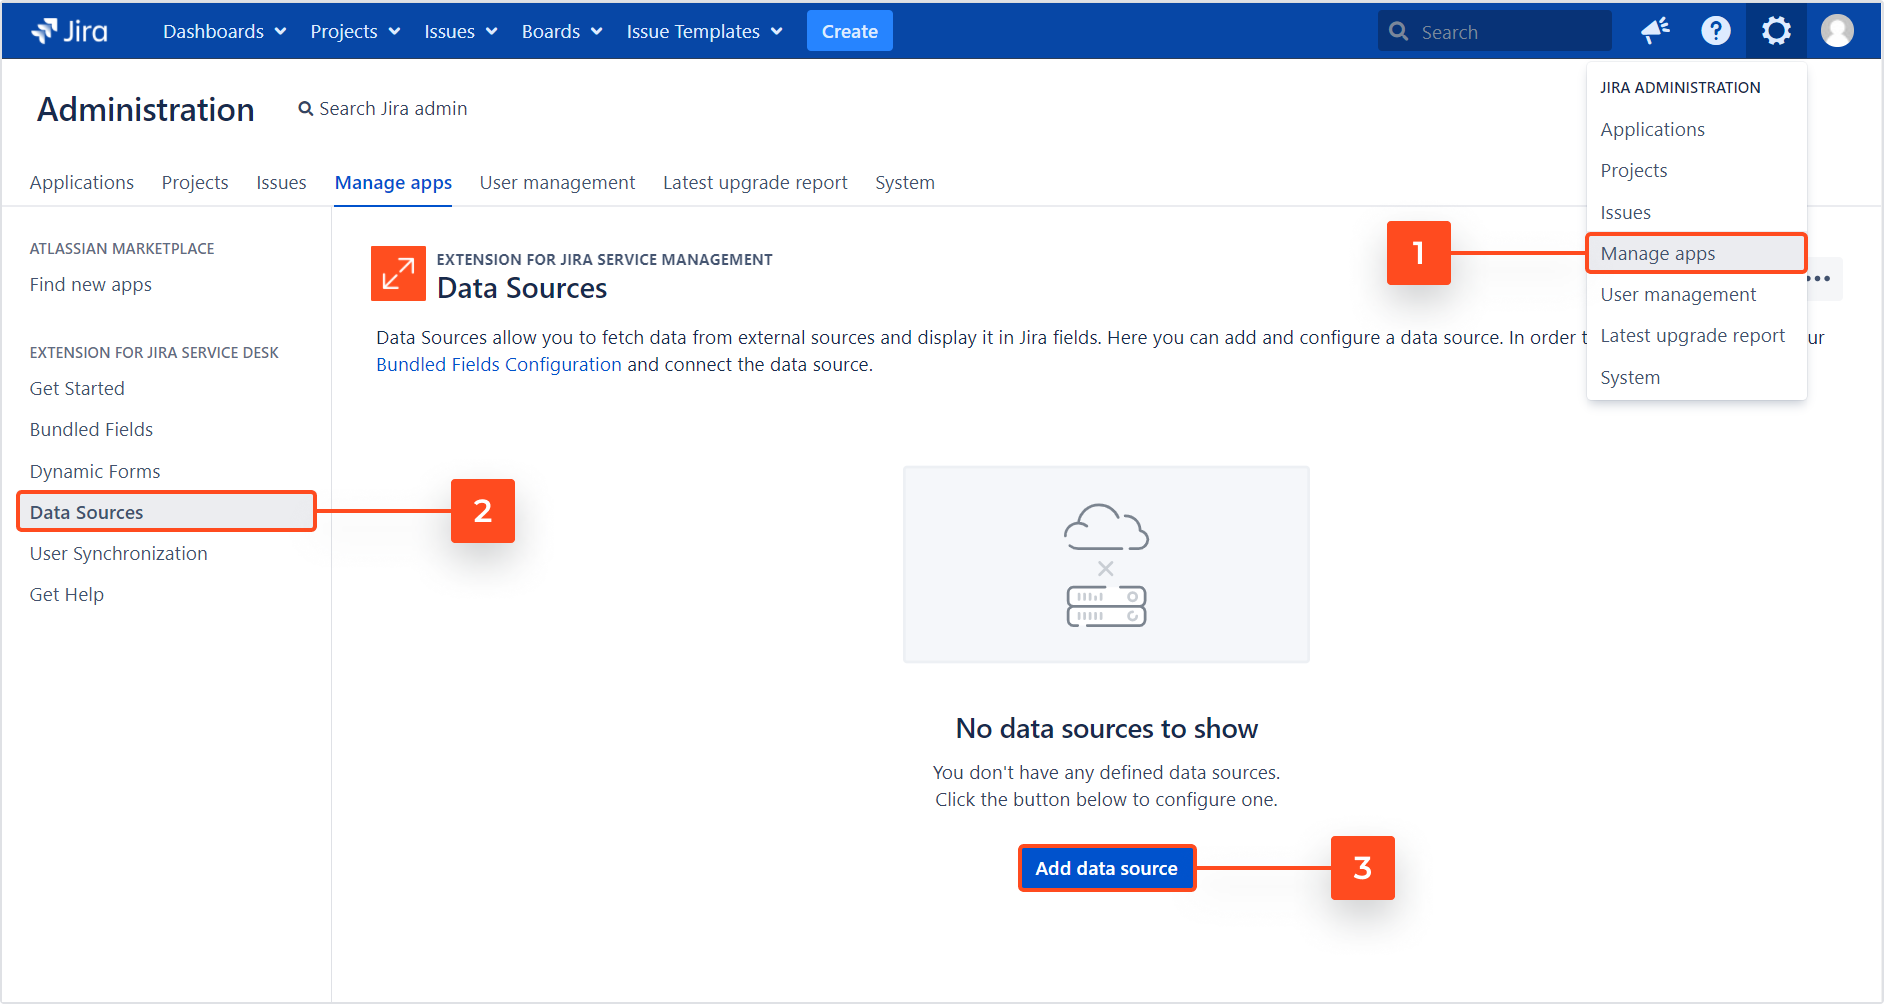Switch to the User management tab
The height and width of the screenshot is (1004, 1884).
point(557,183)
